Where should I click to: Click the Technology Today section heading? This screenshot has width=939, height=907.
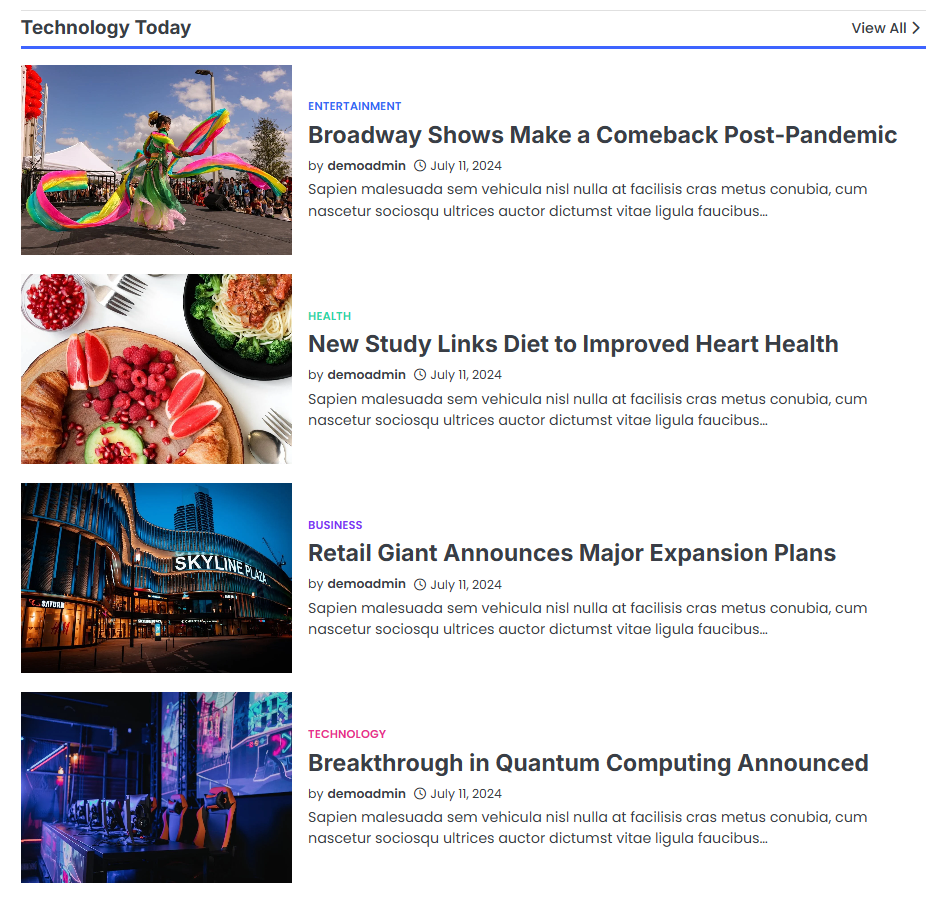pos(106,28)
